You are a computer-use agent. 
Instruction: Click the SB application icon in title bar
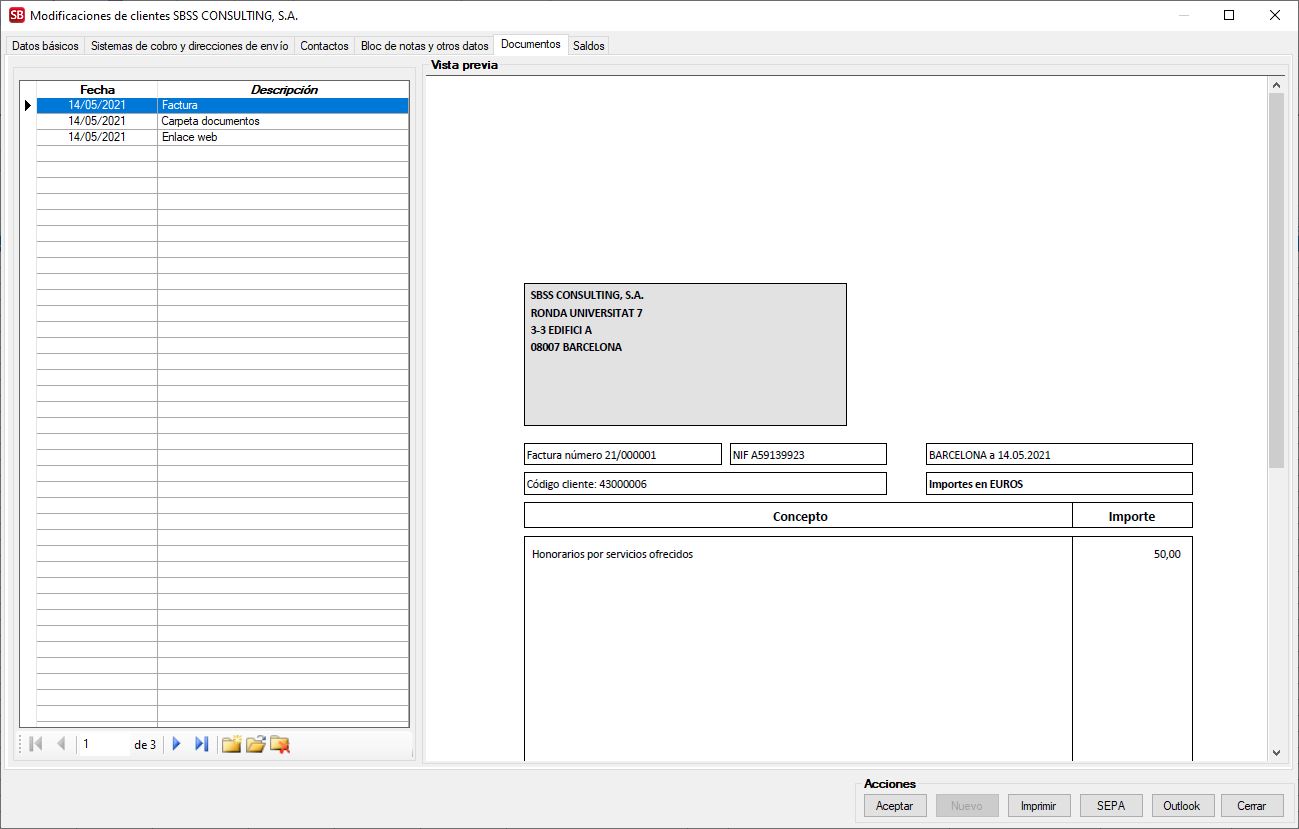(x=16, y=15)
